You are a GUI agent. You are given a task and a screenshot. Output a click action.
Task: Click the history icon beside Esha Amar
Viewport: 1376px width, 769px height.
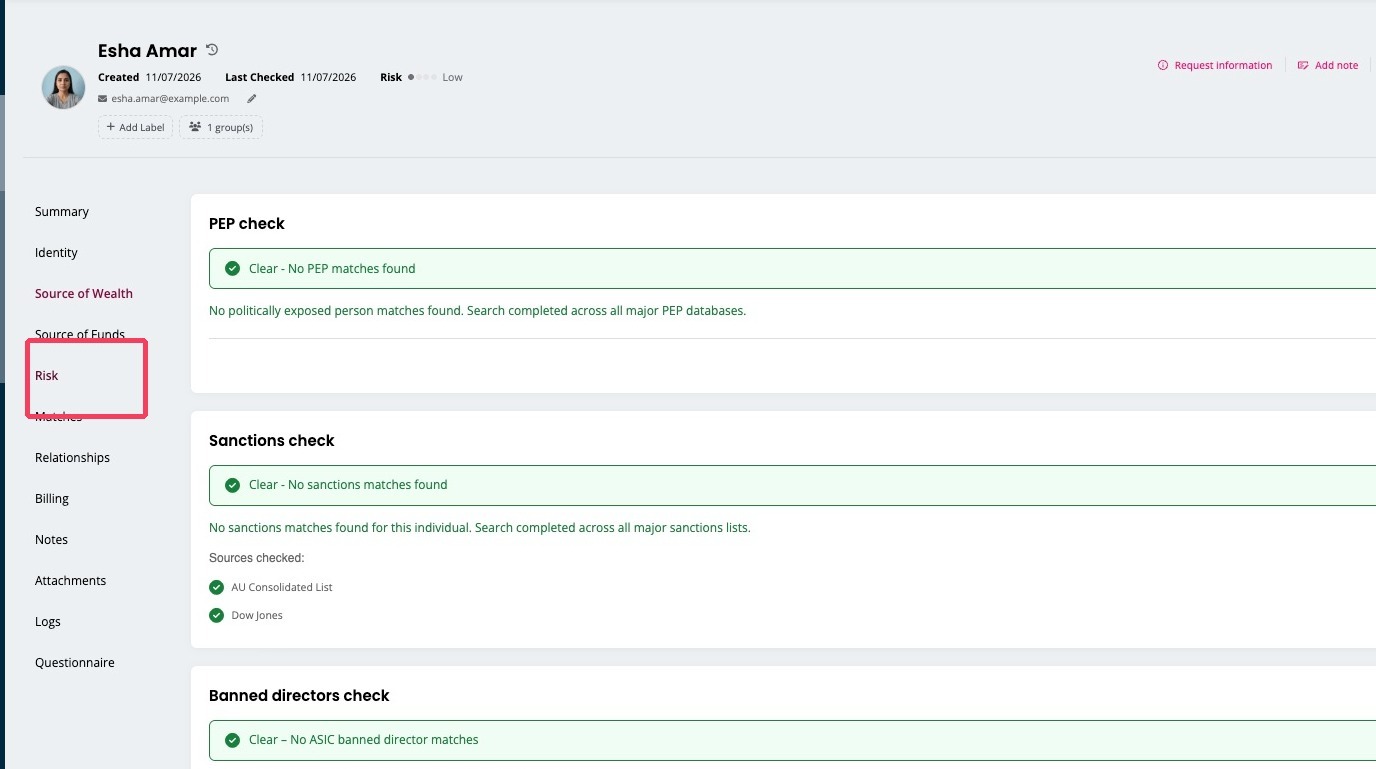click(x=212, y=50)
